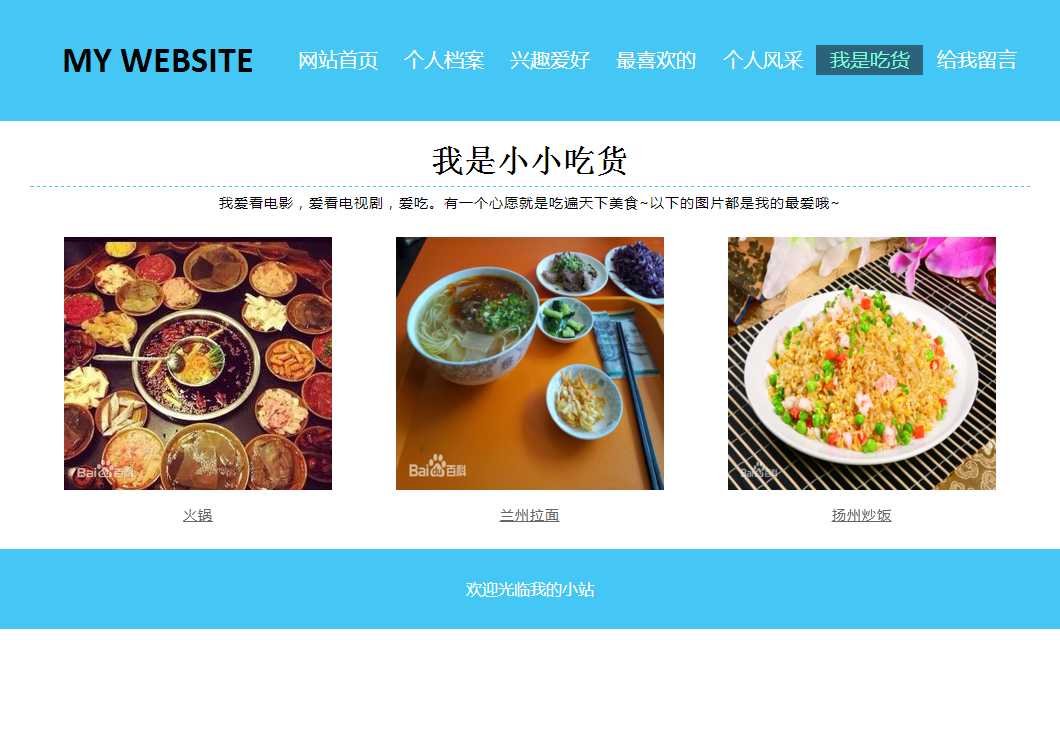Follow the 扬州炒饭 caption link
Viewport: 1060px width, 734px height.
[x=862, y=516]
